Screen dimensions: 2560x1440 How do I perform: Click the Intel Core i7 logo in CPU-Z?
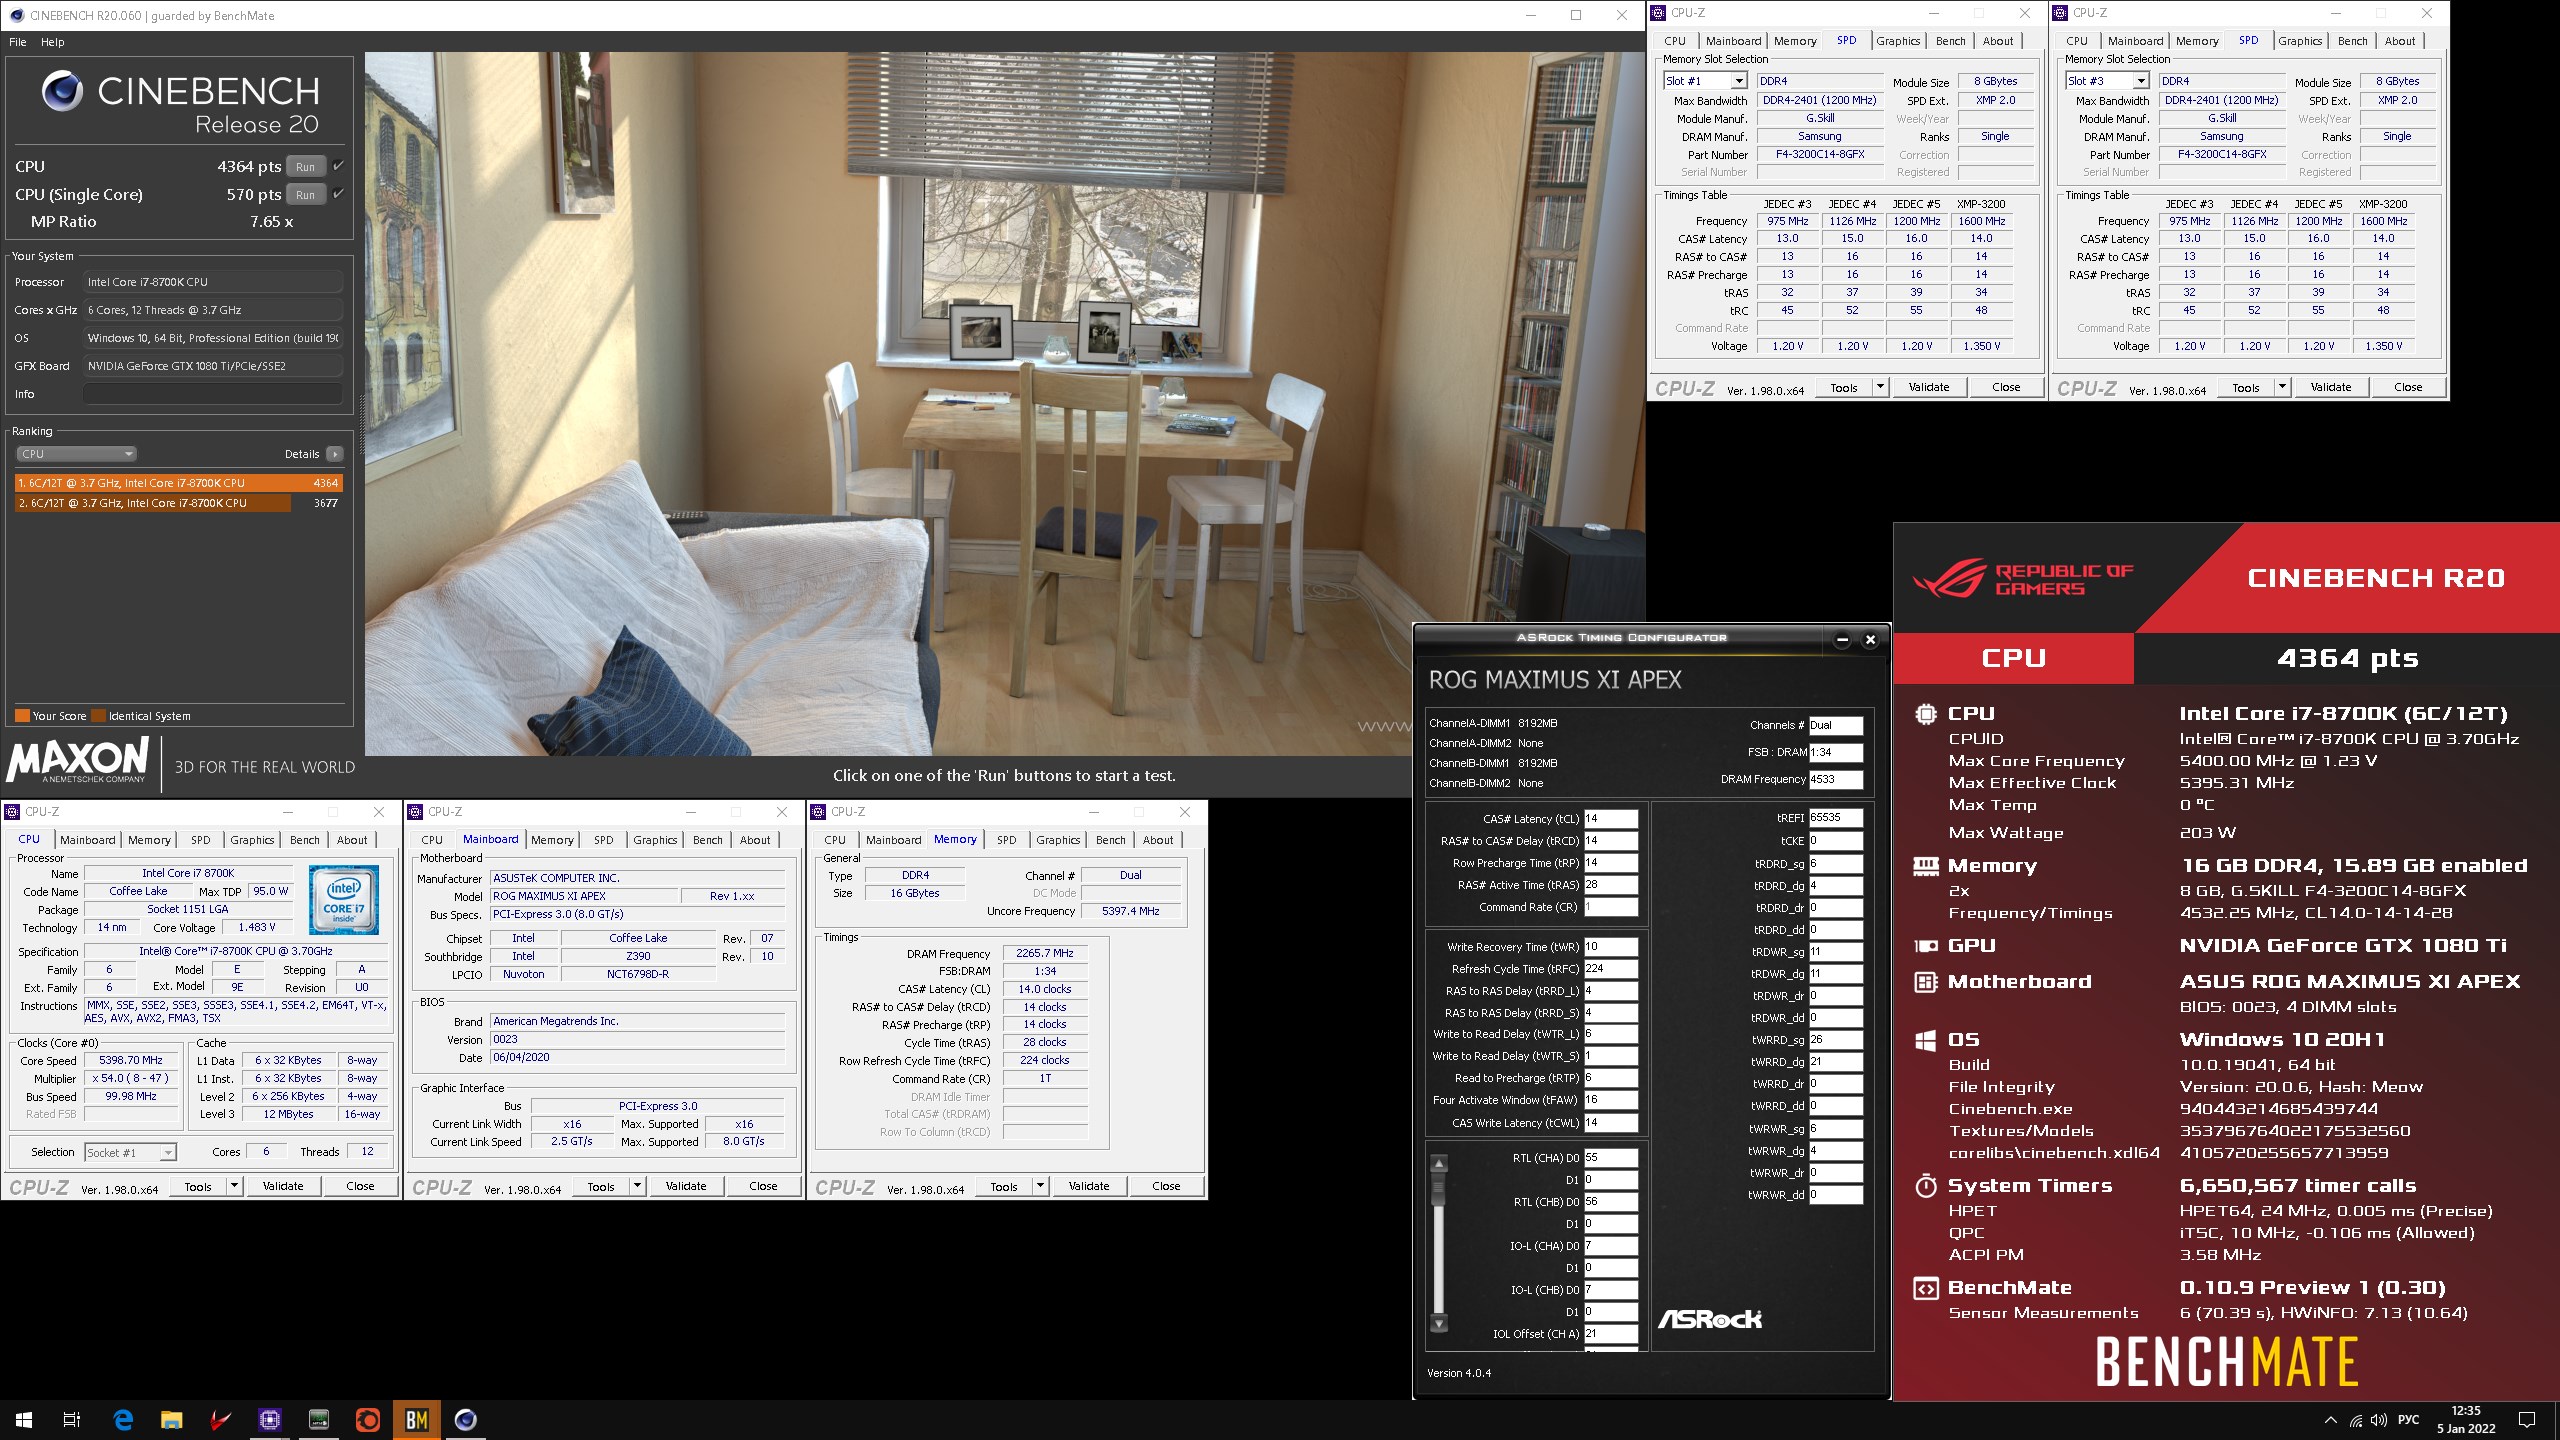(343, 900)
